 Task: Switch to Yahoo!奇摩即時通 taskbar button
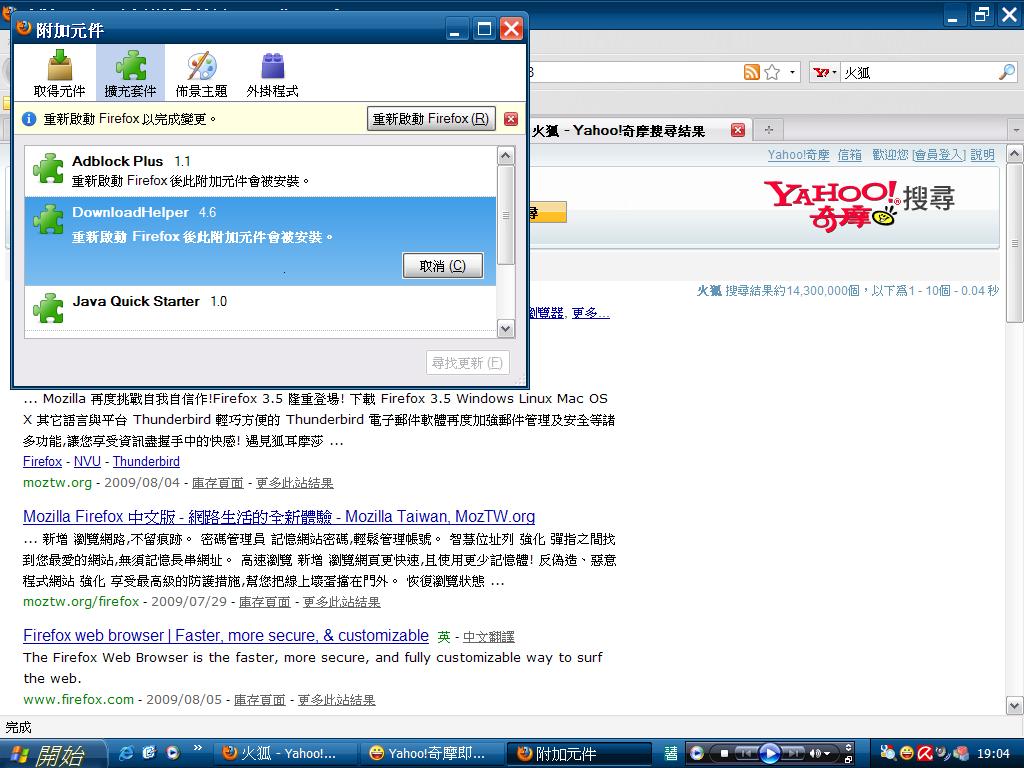[434, 754]
